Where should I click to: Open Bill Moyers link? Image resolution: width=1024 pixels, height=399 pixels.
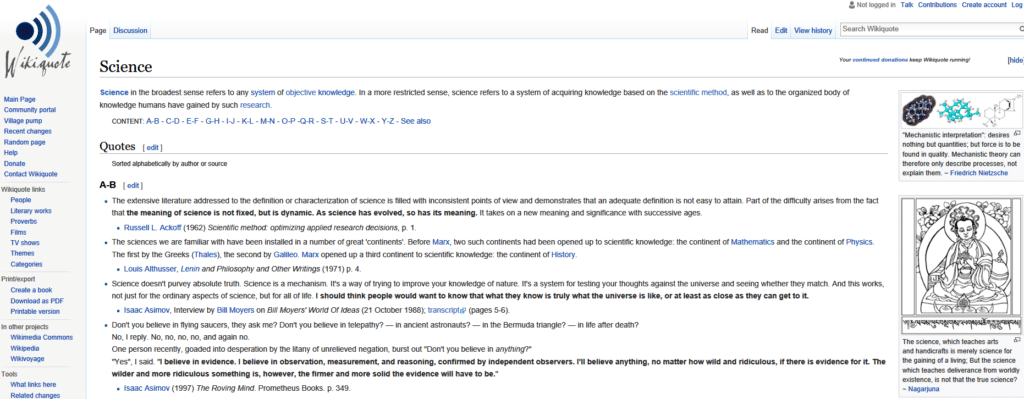[x=234, y=311]
